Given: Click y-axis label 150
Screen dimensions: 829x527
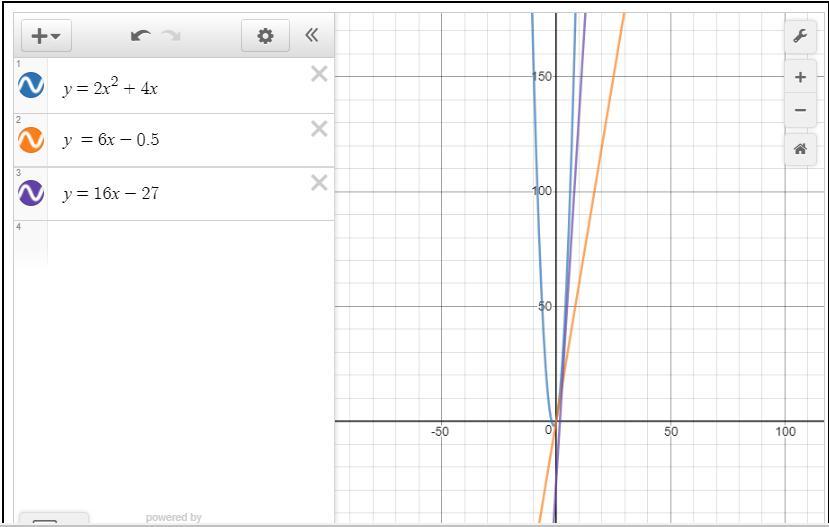Looking at the screenshot, I should coord(542,77).
